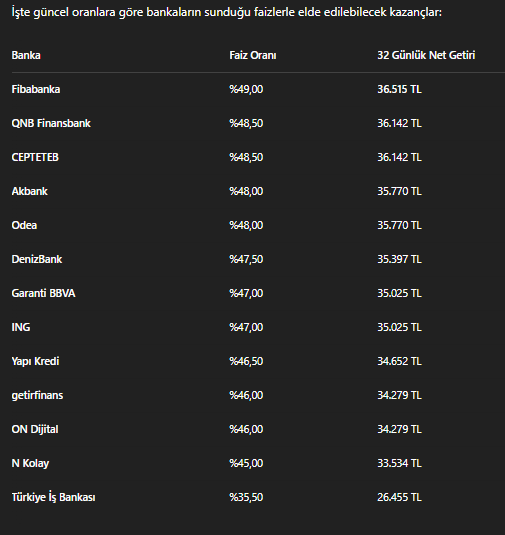Click Garanti BBVA bank name
Viewport: 505px width, 535px height.
[43, 293]
